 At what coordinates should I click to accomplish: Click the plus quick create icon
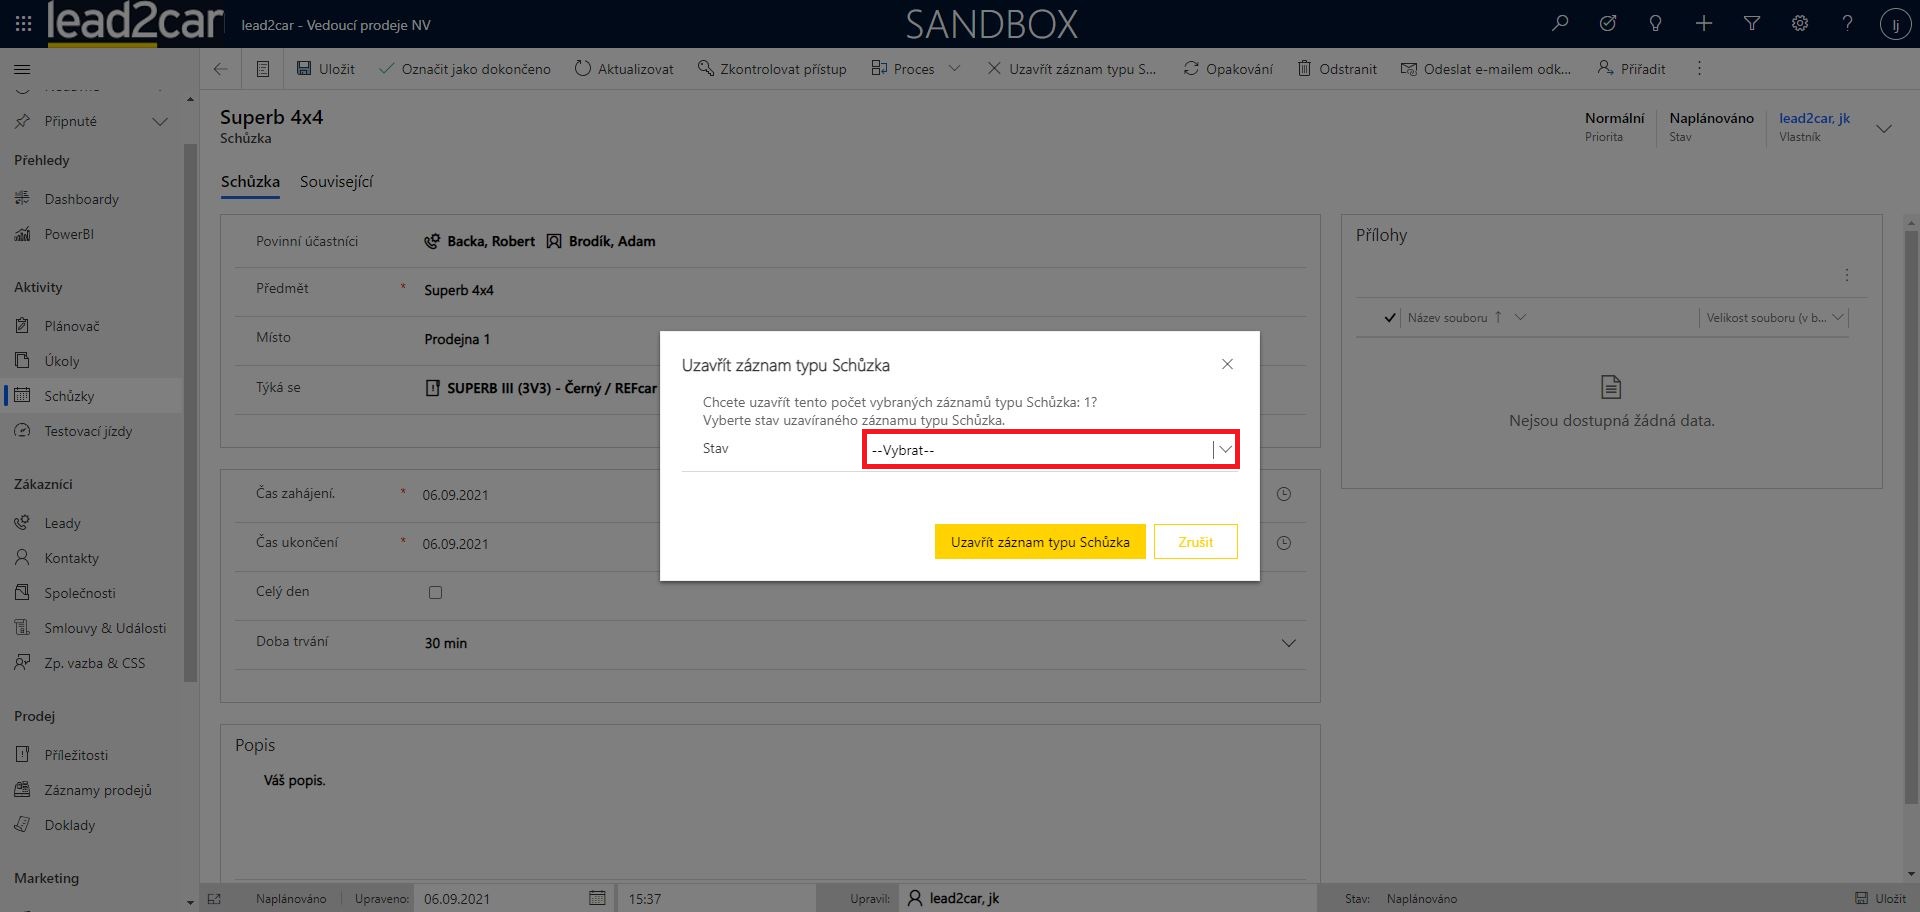[x=1704, y=23]
